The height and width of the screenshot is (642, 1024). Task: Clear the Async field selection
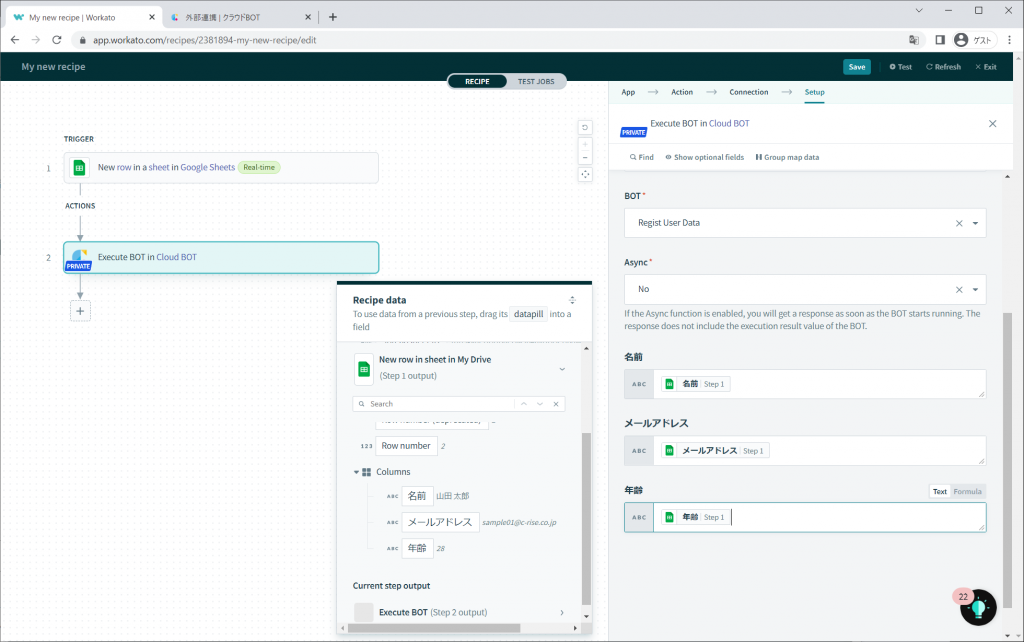pos(959,289)
